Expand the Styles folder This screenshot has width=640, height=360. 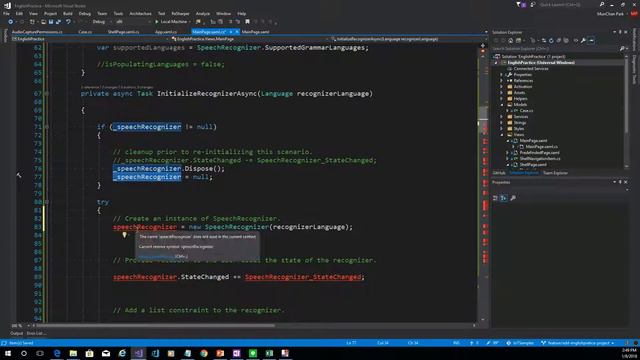501,129
